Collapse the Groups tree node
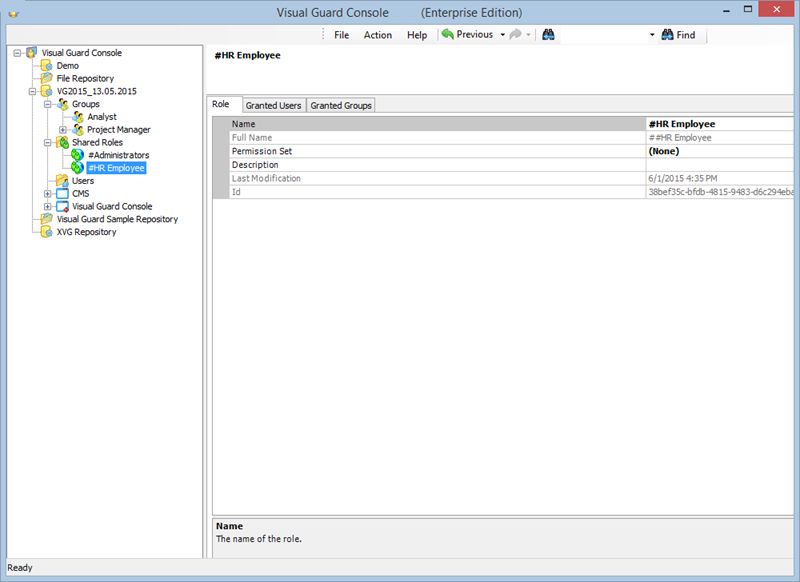This screenshot has height=582, width=800. point(47,104)
